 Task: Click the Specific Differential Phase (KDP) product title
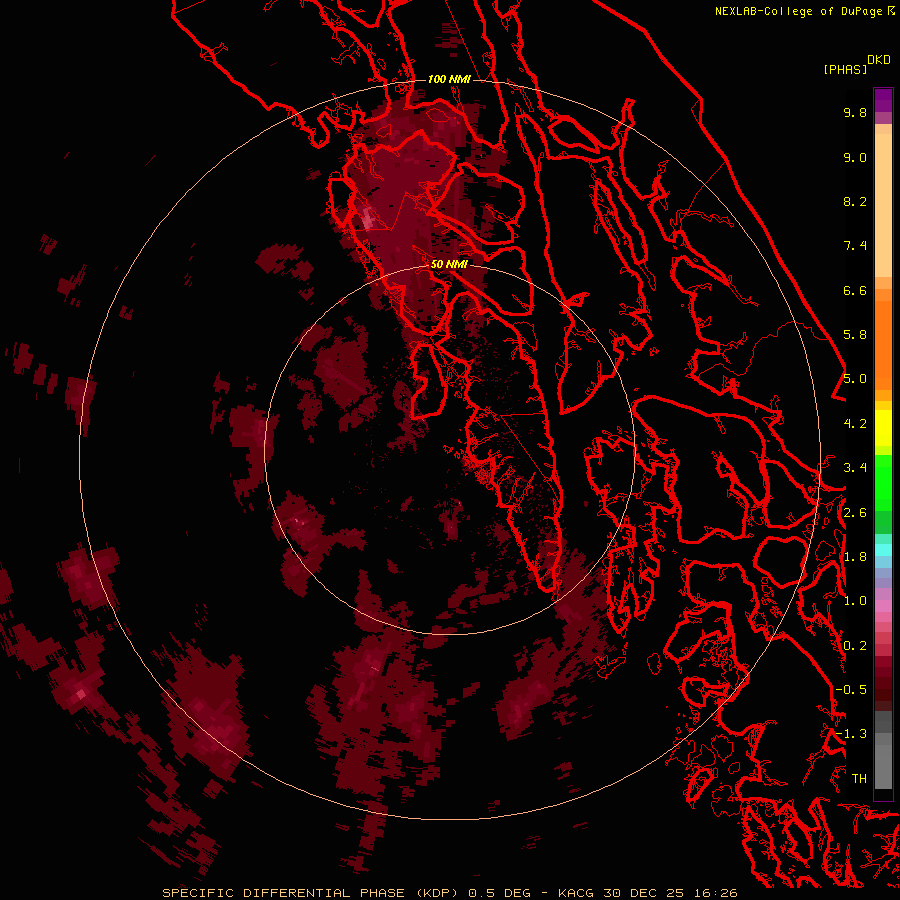pos(311,893)
